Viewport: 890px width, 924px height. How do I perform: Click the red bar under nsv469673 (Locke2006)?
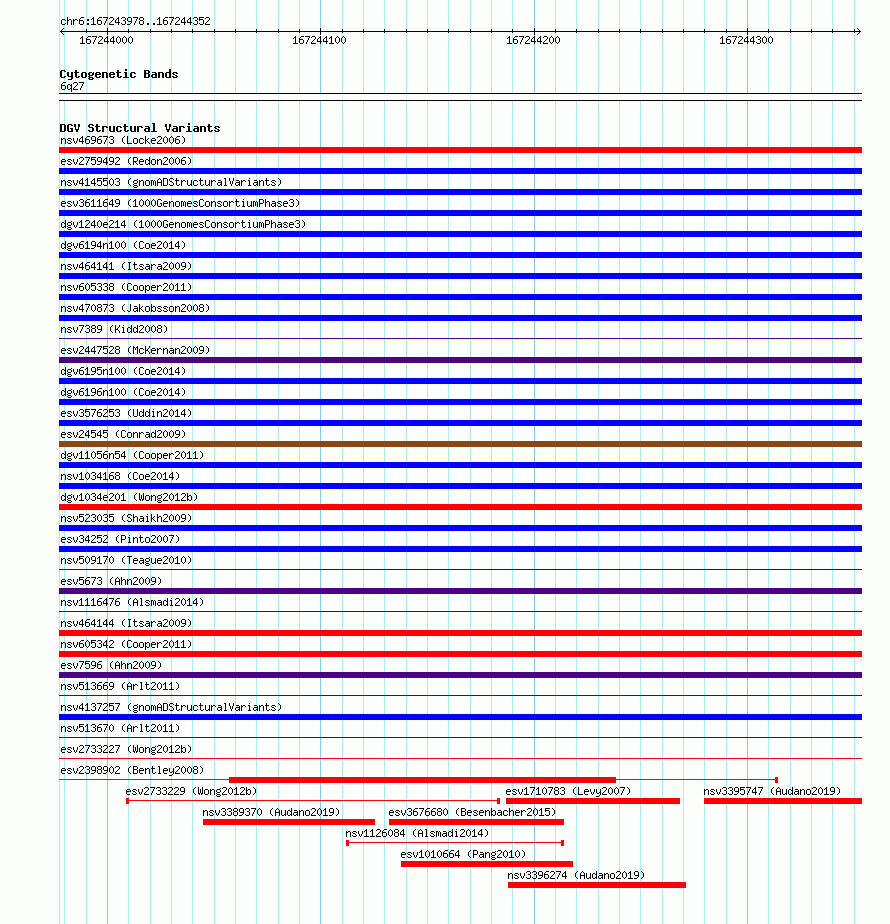pyautogui.click(x=460, y=150)
